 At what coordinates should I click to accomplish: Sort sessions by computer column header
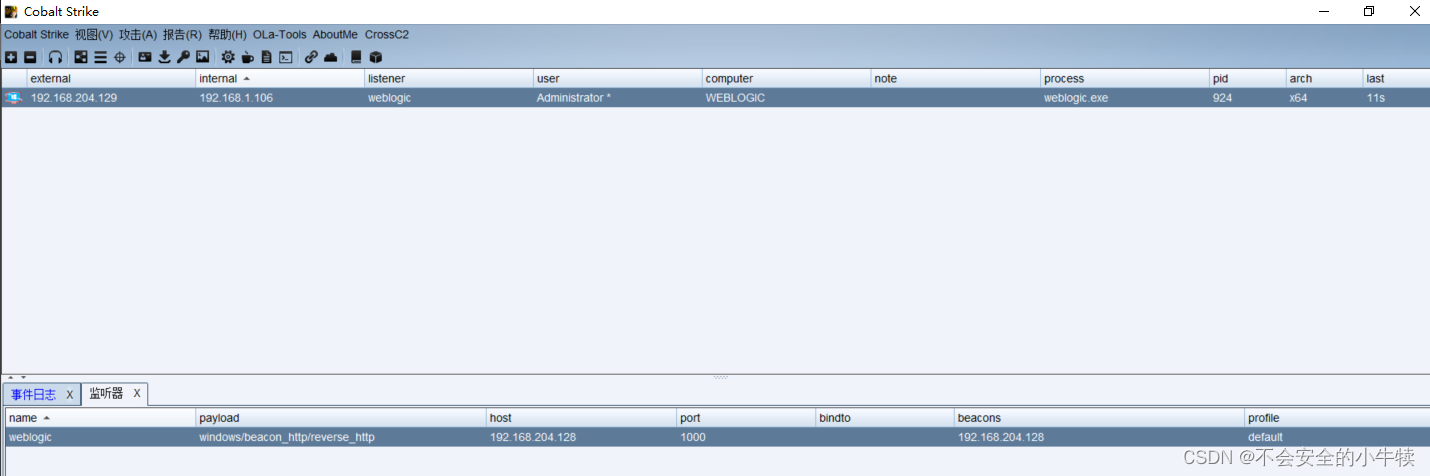click(x=786, y=78)
